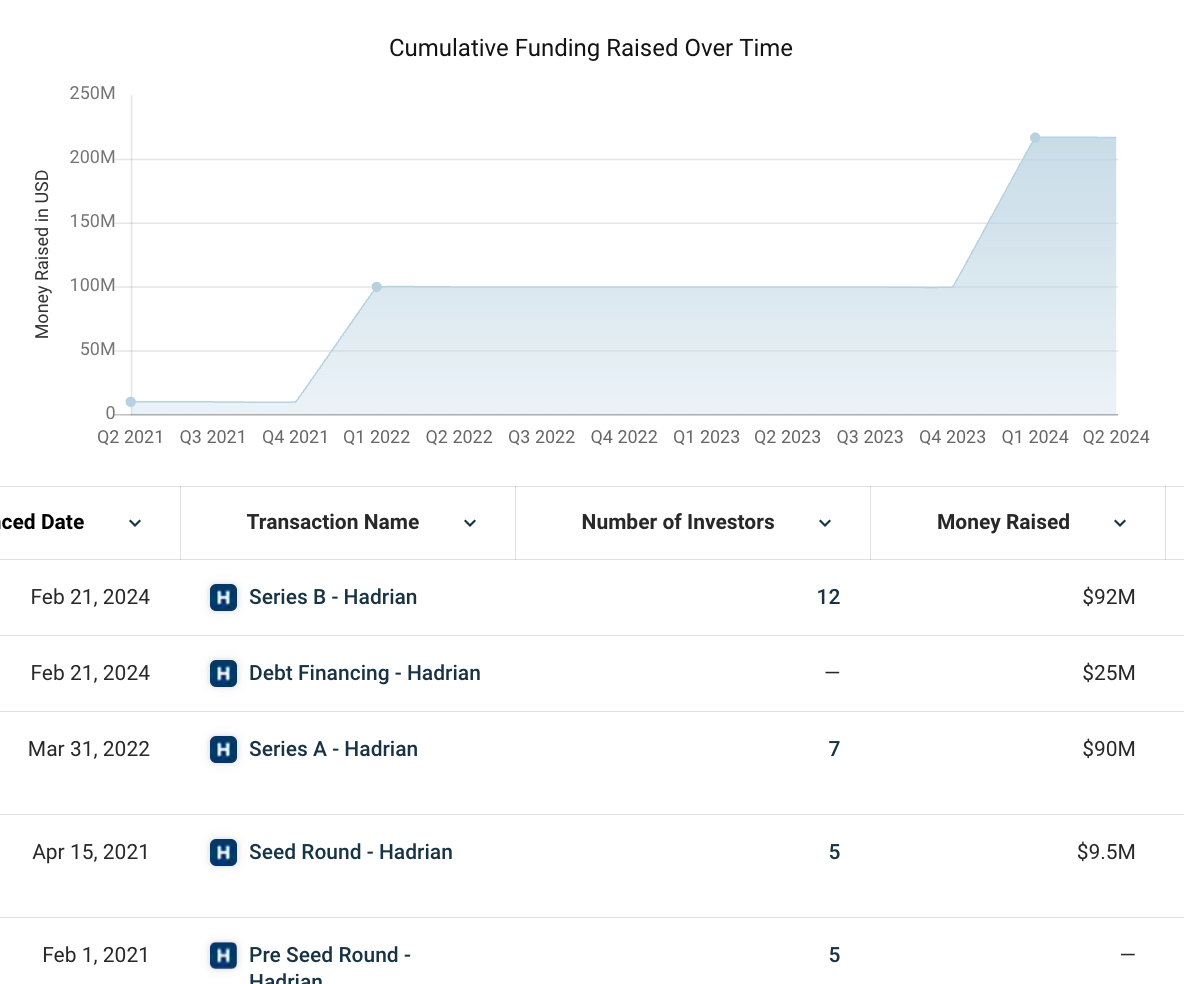Click Hadrian logo icon in Series A row
The height and width of the screenshot is (984, 1184).
[x=224, y=749]
